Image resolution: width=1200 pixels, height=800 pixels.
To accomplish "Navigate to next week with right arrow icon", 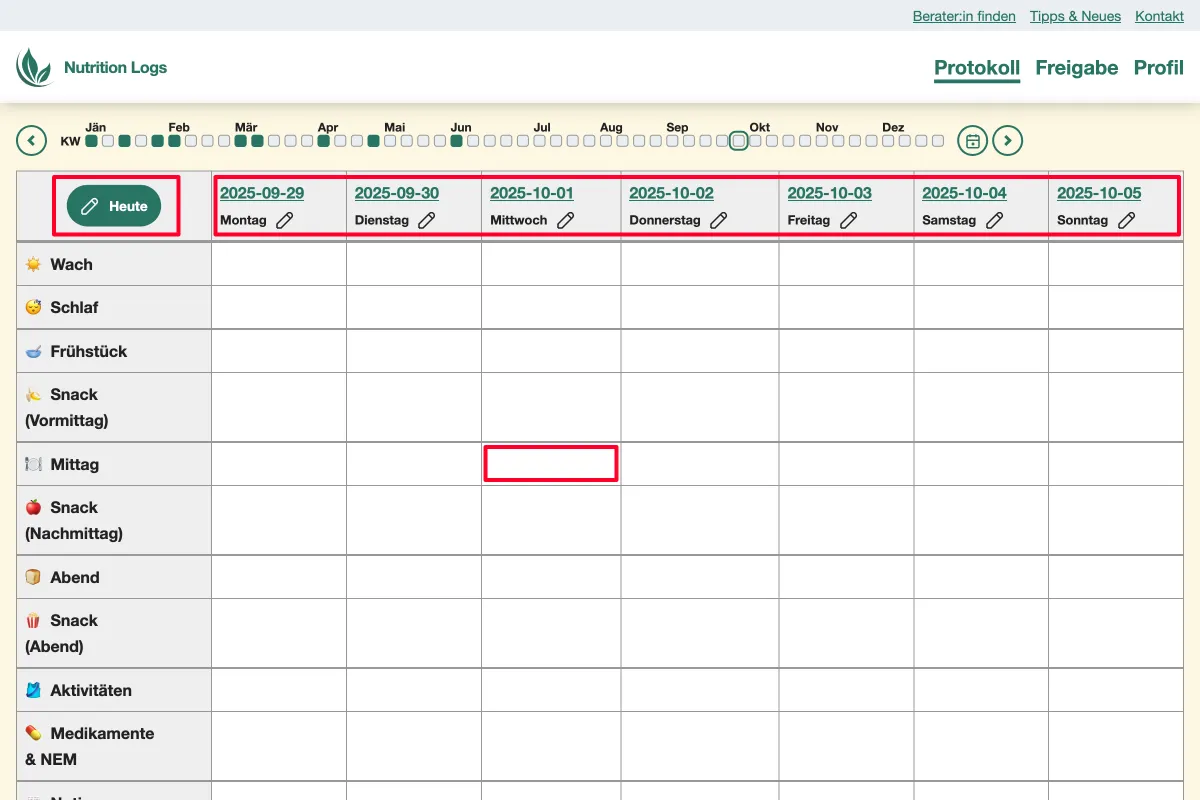I will coord(1007,140).
